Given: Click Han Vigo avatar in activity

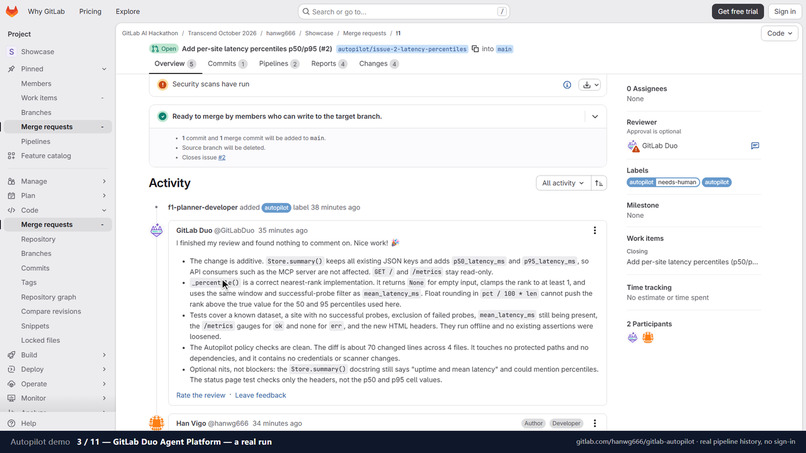Looking at the screenshot, I should (x=156, y=423).
